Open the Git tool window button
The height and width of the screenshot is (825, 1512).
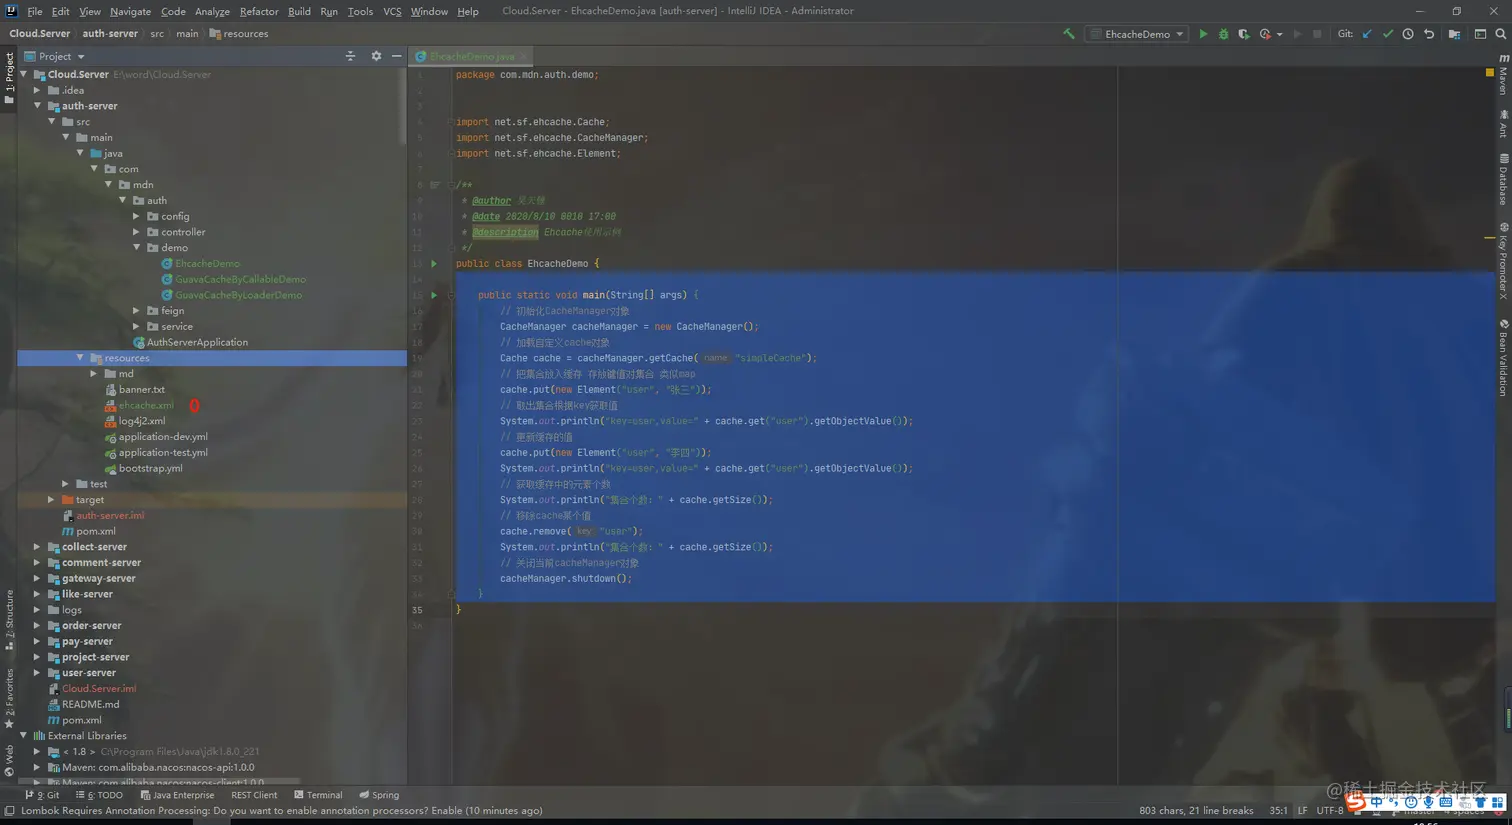coord(42,795)
